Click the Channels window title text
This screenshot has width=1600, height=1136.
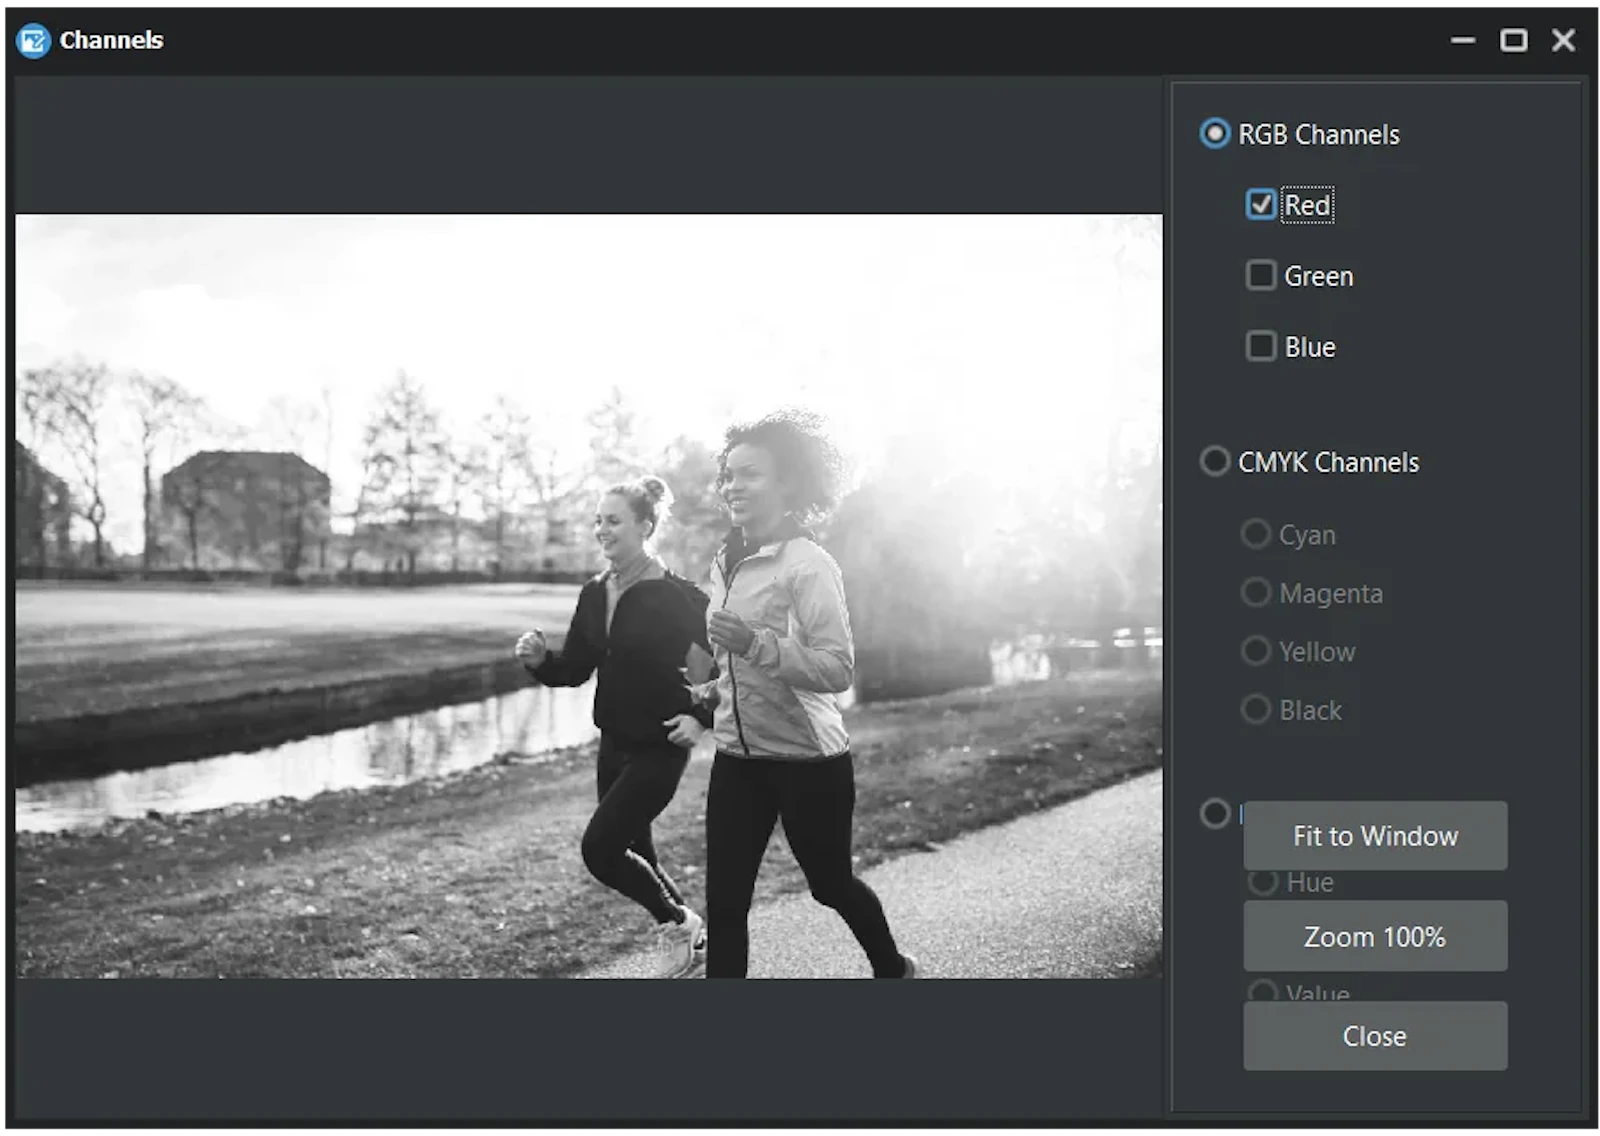pos(111,40)
